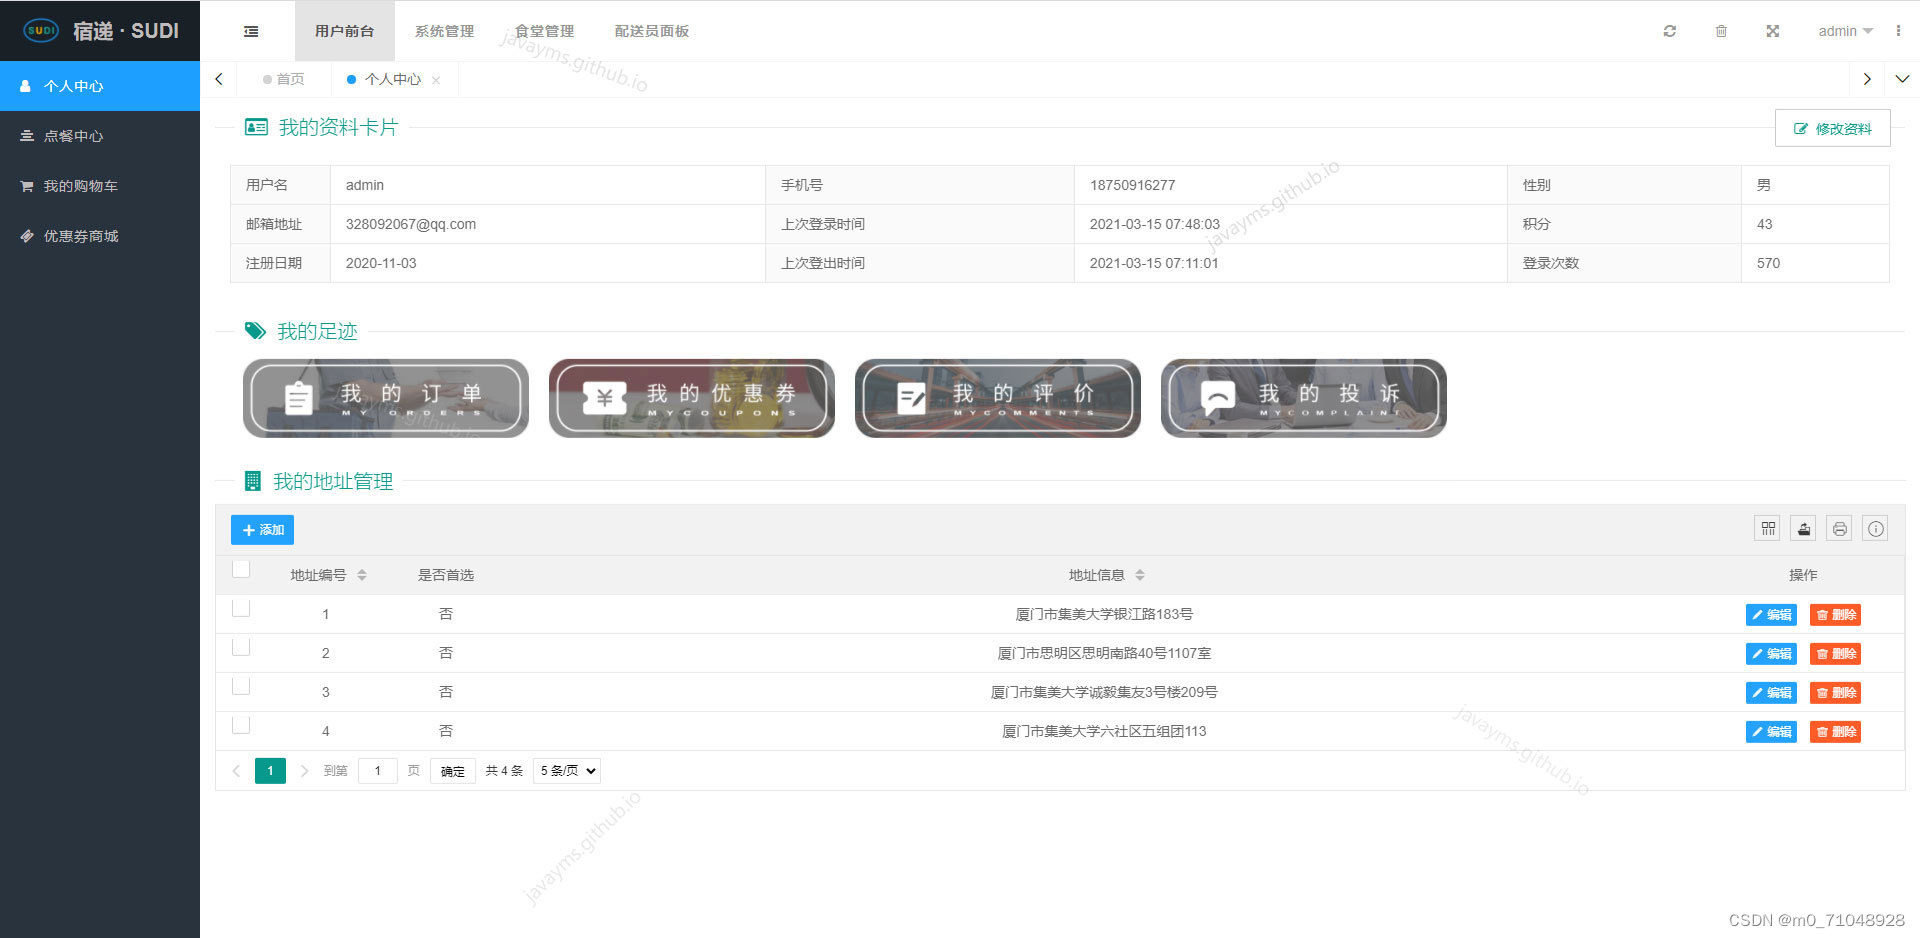Collapse the sidebar with the menu toggle icon
The image size is (1920, 938).
click(251, 31)
